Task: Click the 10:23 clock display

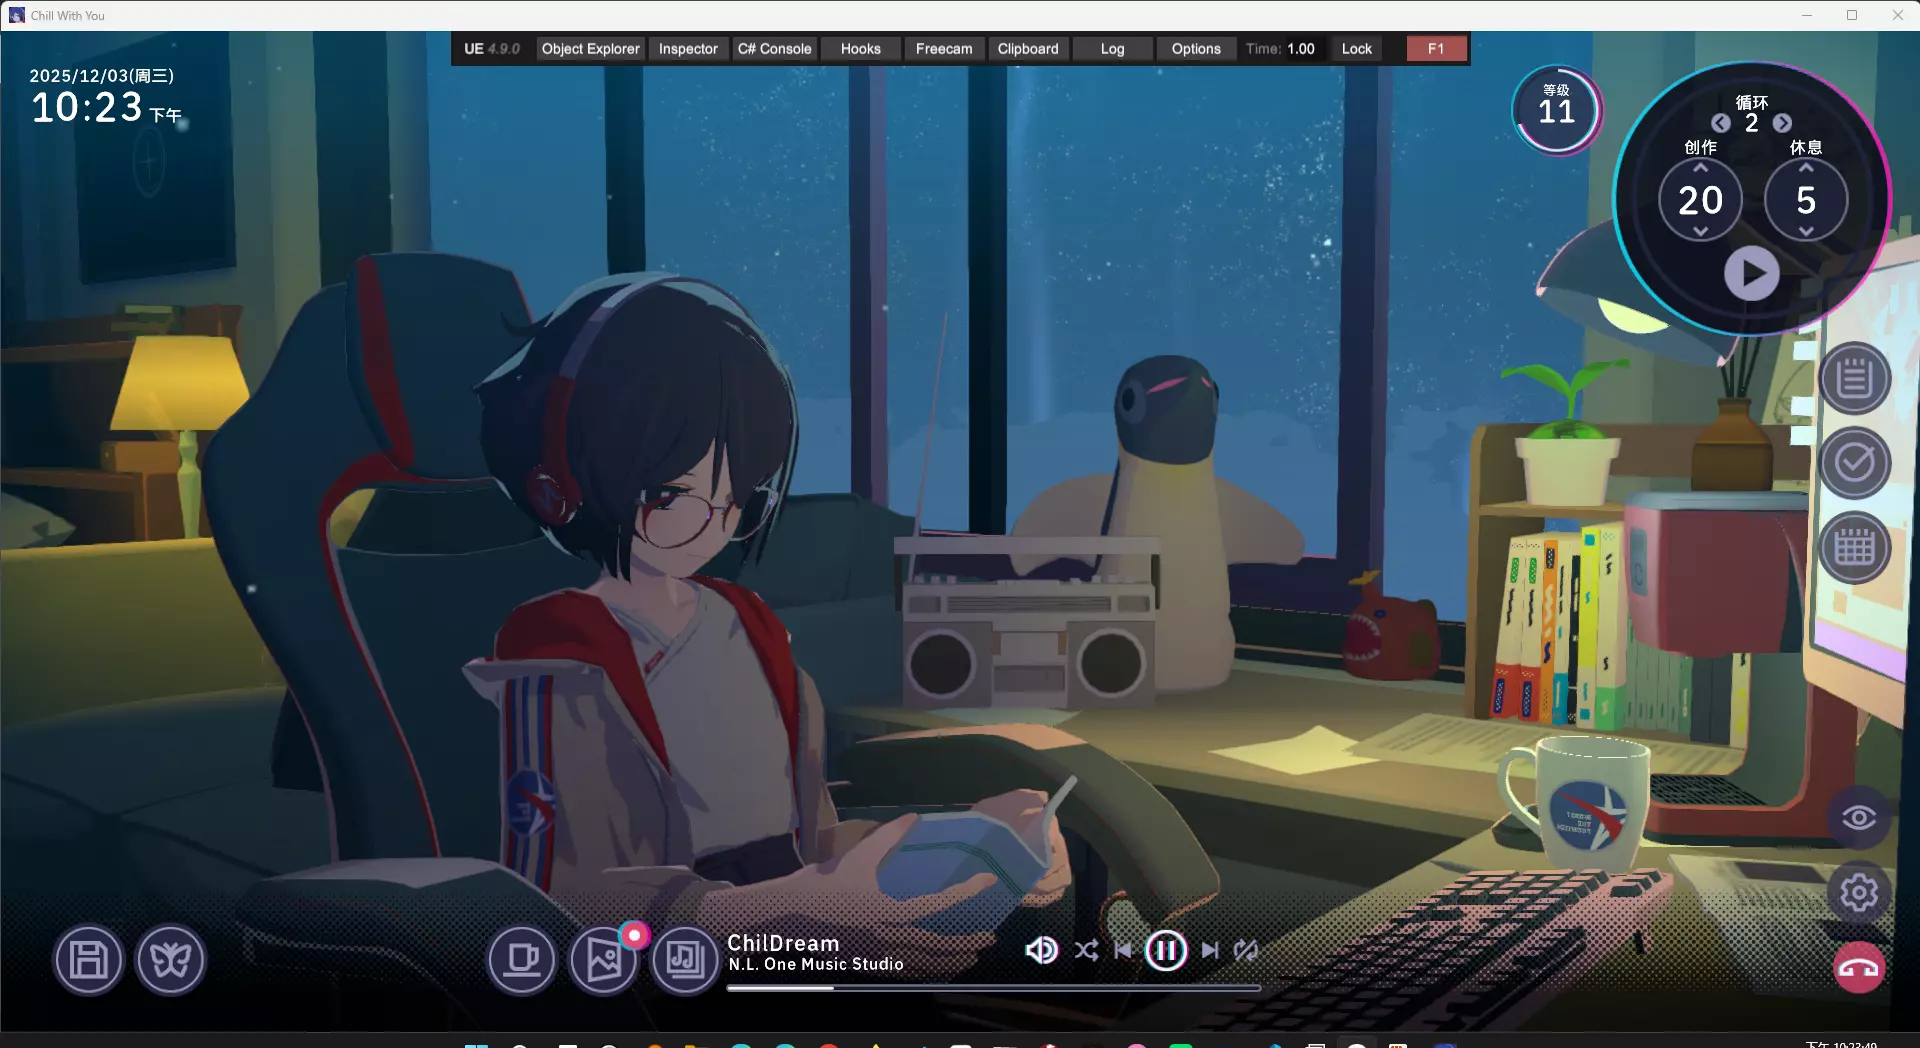Action: [87, 107]
